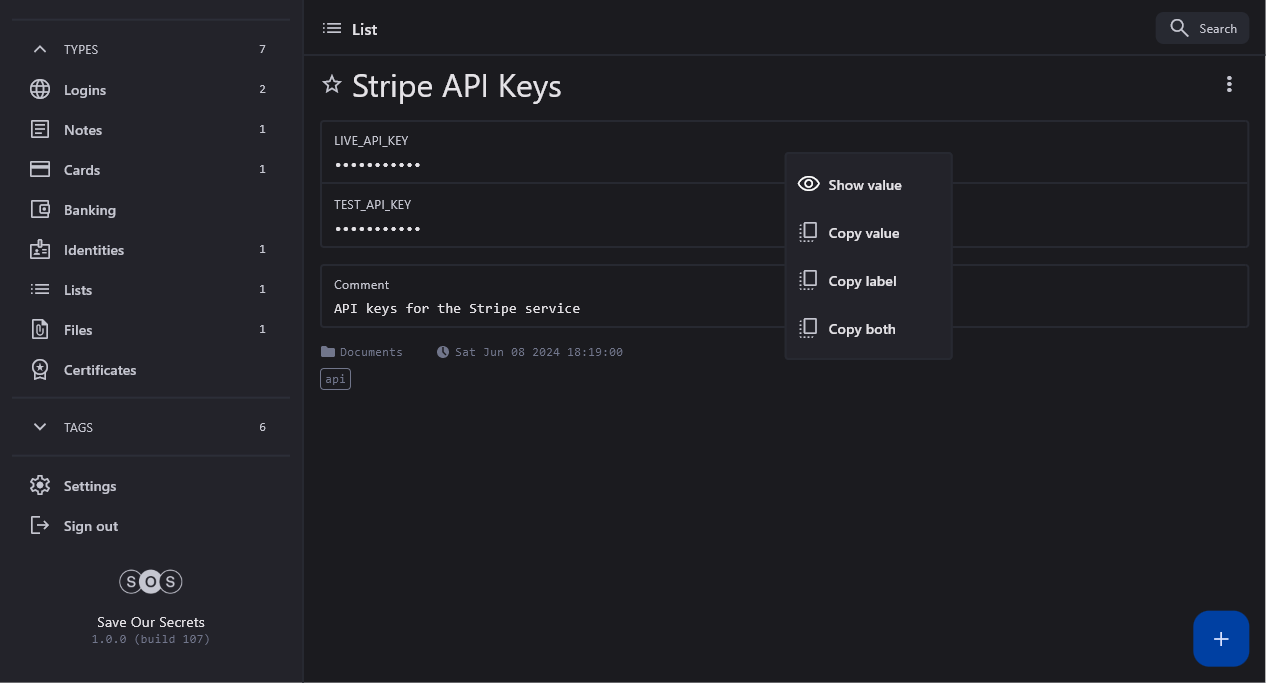This screenshot has width=1266, height=683.
Task: Toggle the favorite star for Stripe API Keys
Action: [332, 85]
